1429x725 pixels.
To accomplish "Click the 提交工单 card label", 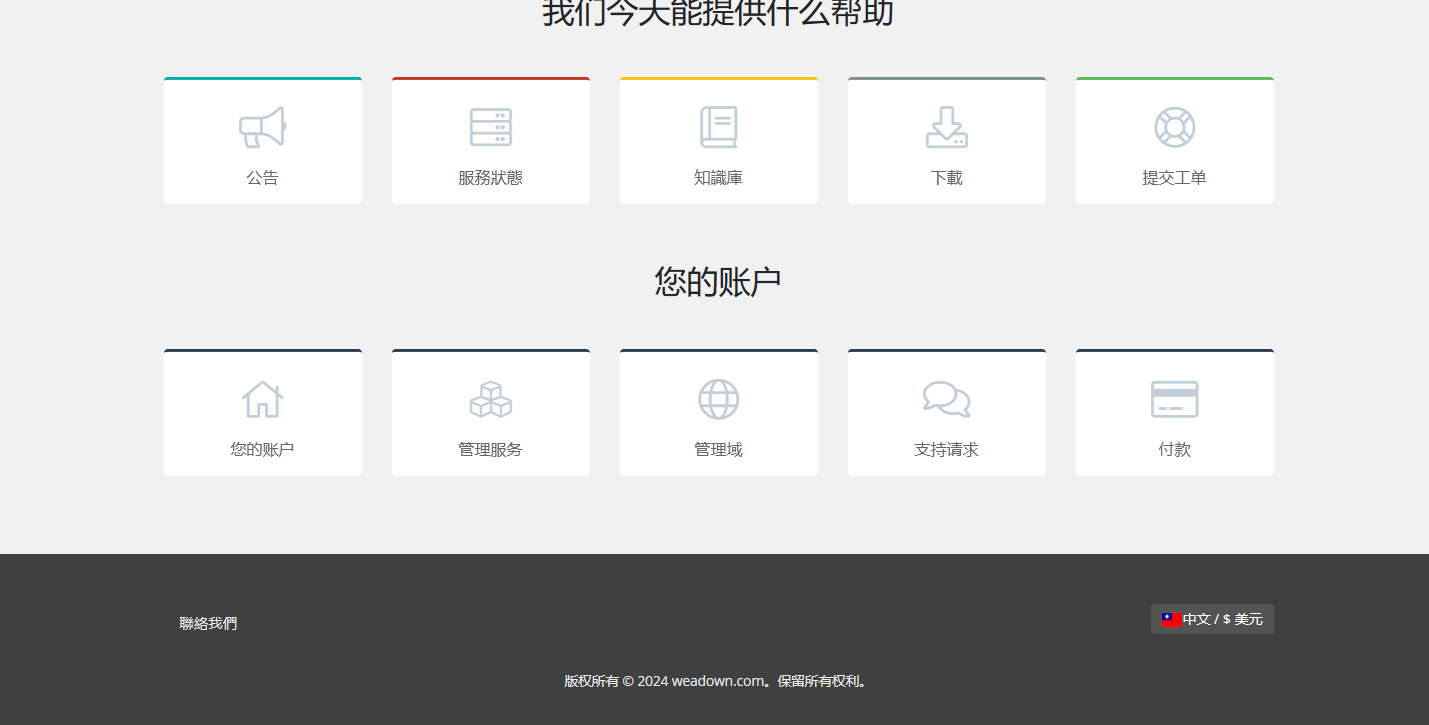I will 1174,178.
